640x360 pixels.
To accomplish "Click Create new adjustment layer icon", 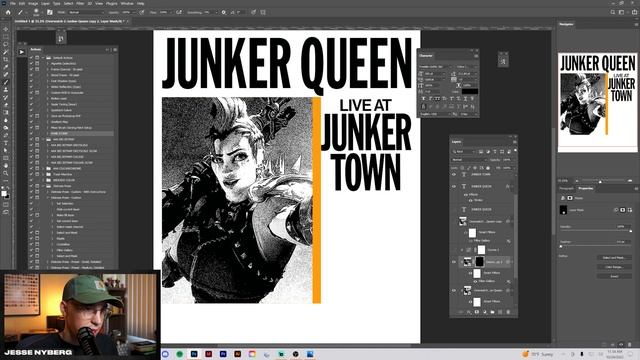I will click(484, 312).
